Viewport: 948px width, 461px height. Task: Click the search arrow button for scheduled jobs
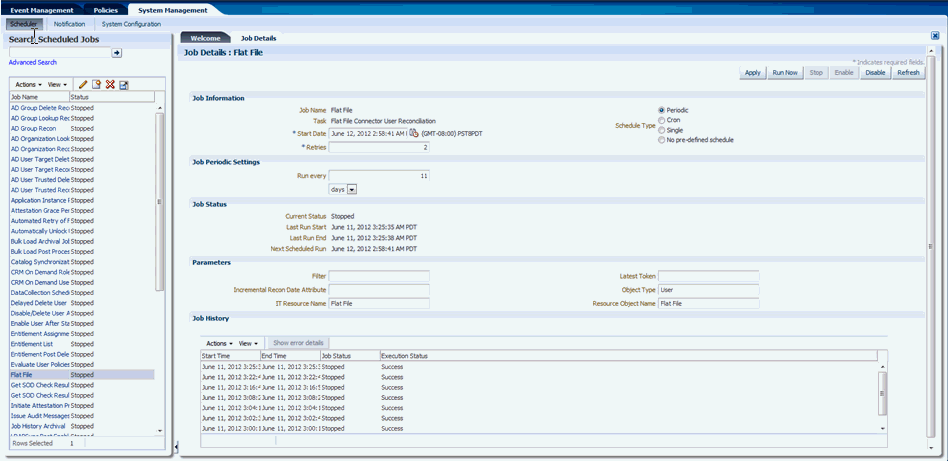click(x=117, y=53)
